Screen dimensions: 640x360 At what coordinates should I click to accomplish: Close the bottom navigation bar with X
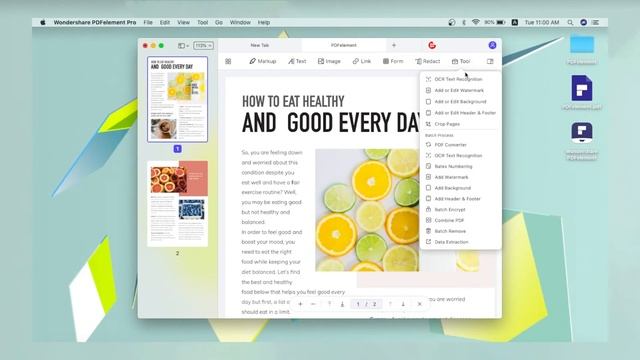(x=420, y=304)
